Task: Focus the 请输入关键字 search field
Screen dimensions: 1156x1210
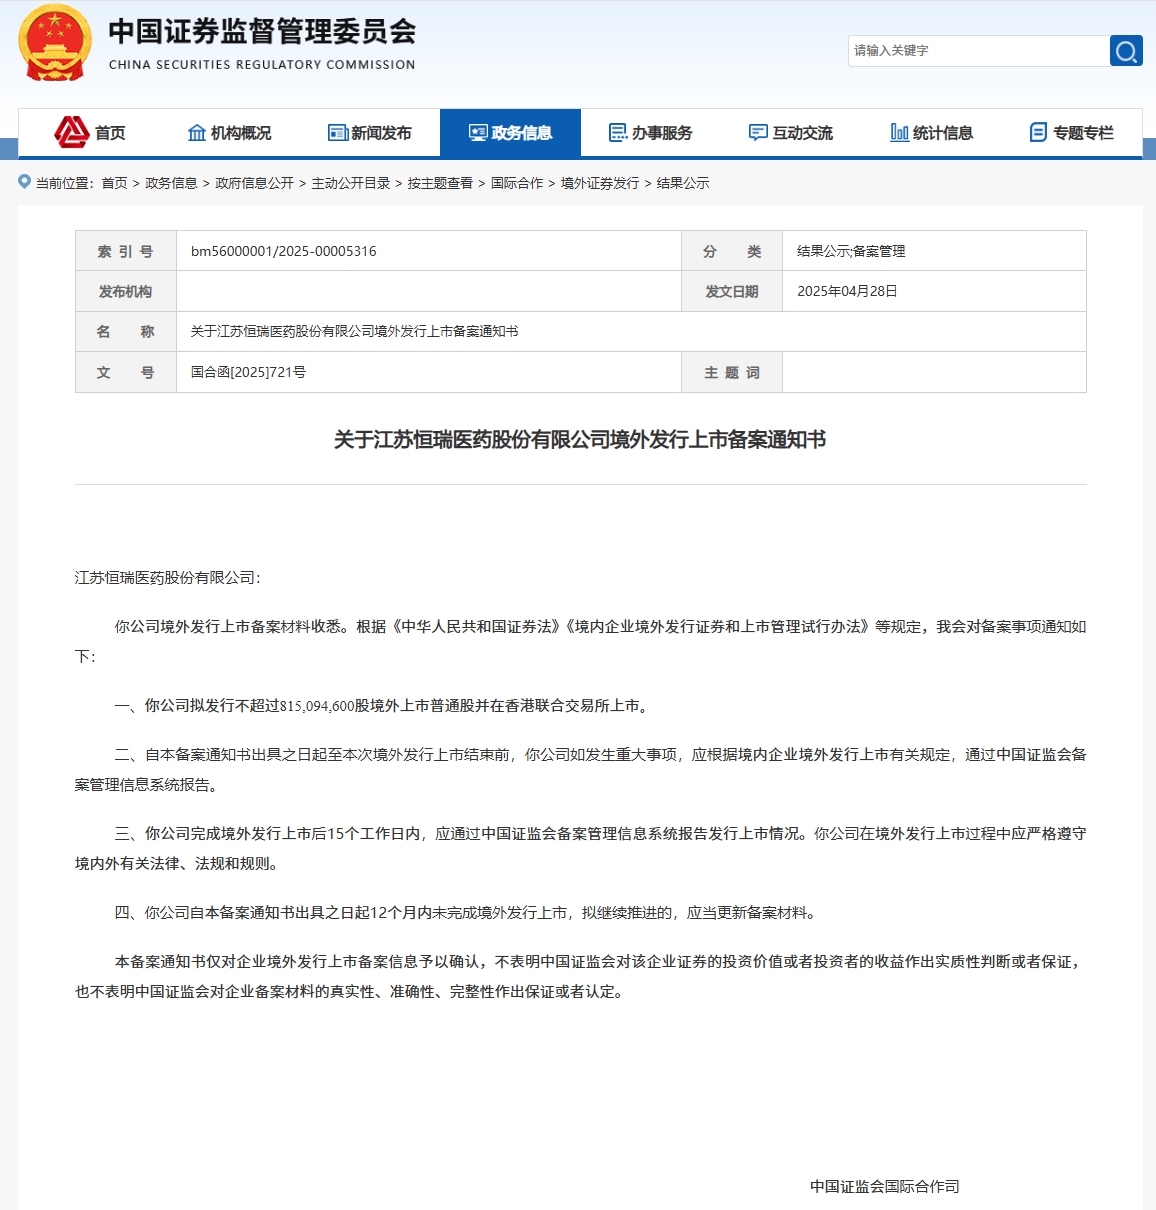Action: 979,51
